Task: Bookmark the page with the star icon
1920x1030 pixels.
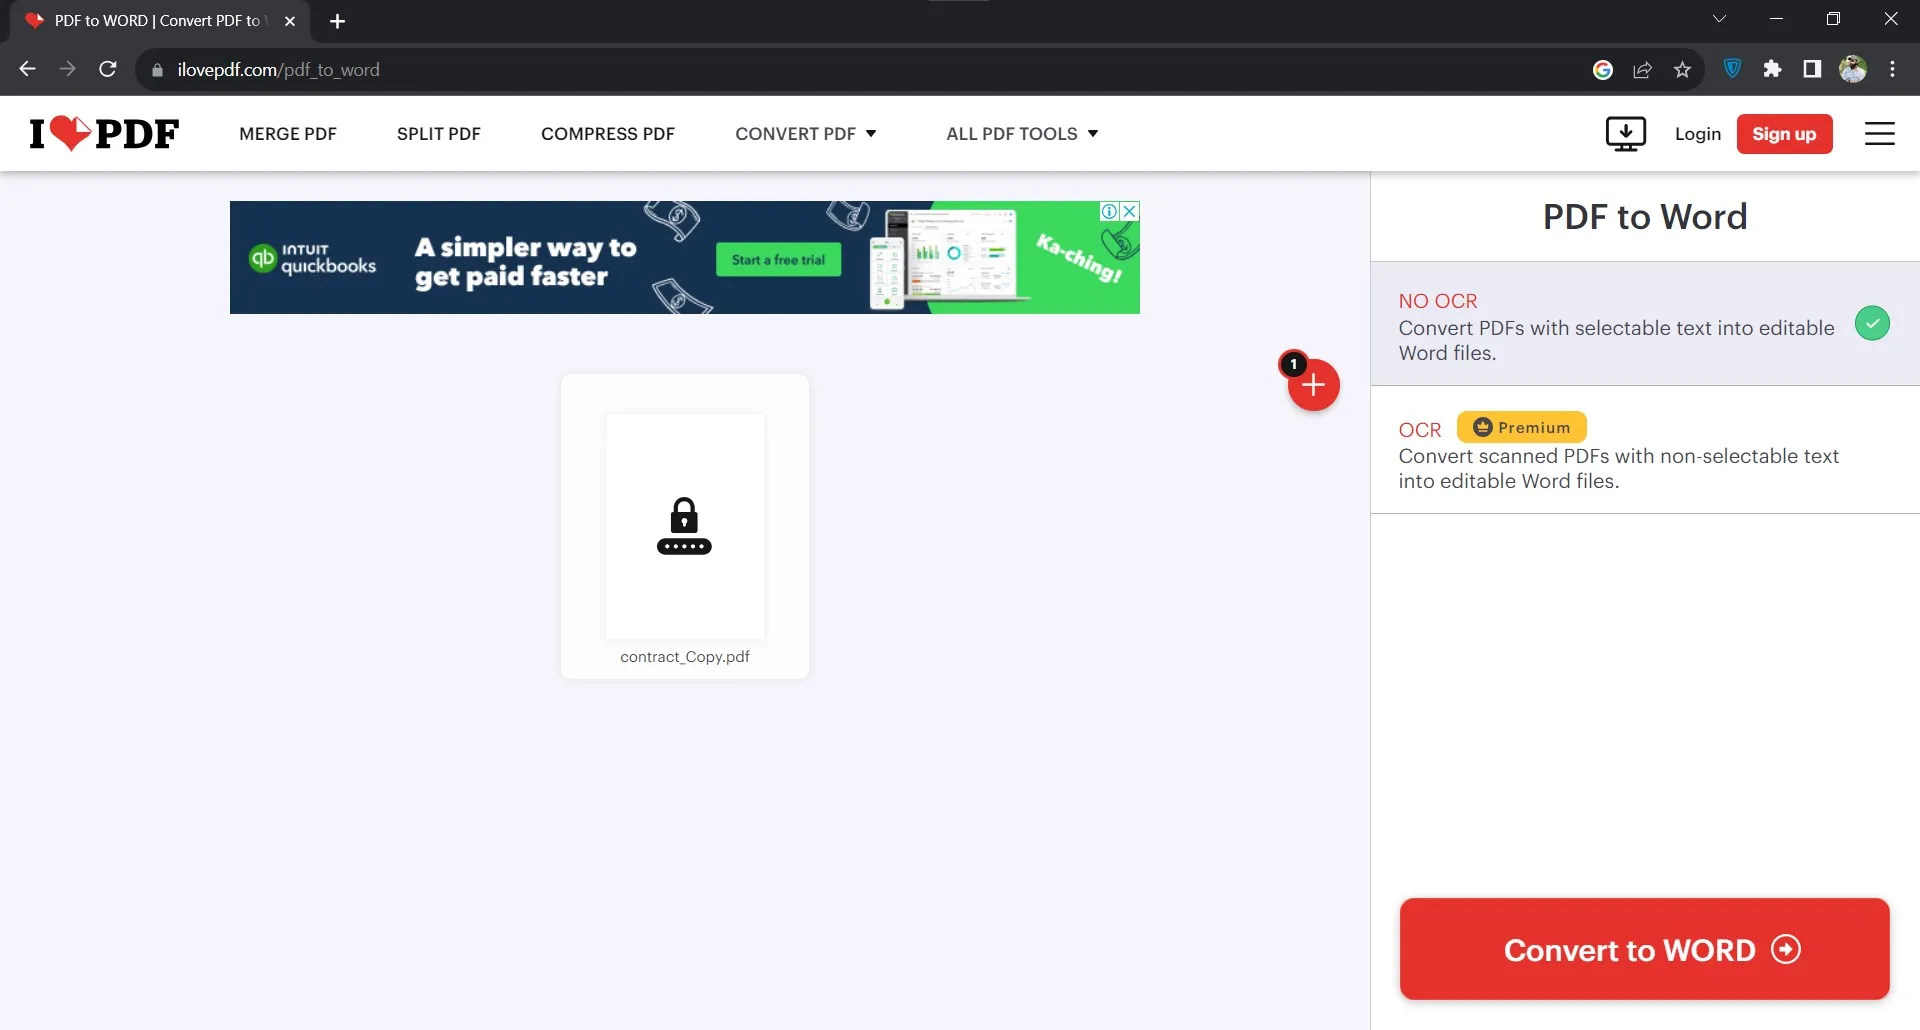Action: click(1683, 69)
